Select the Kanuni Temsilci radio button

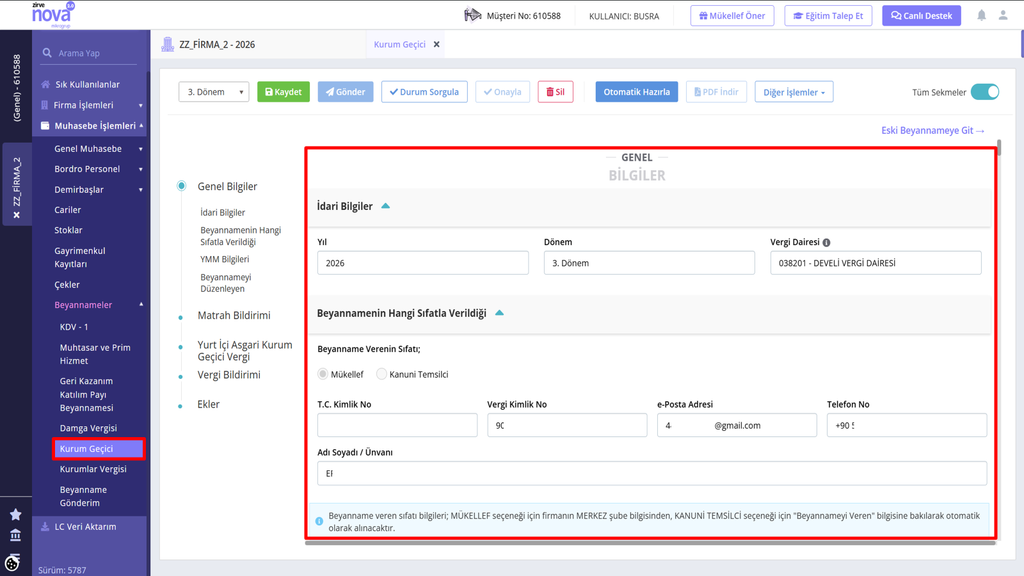pyautogui.click(x=381, y=374)
